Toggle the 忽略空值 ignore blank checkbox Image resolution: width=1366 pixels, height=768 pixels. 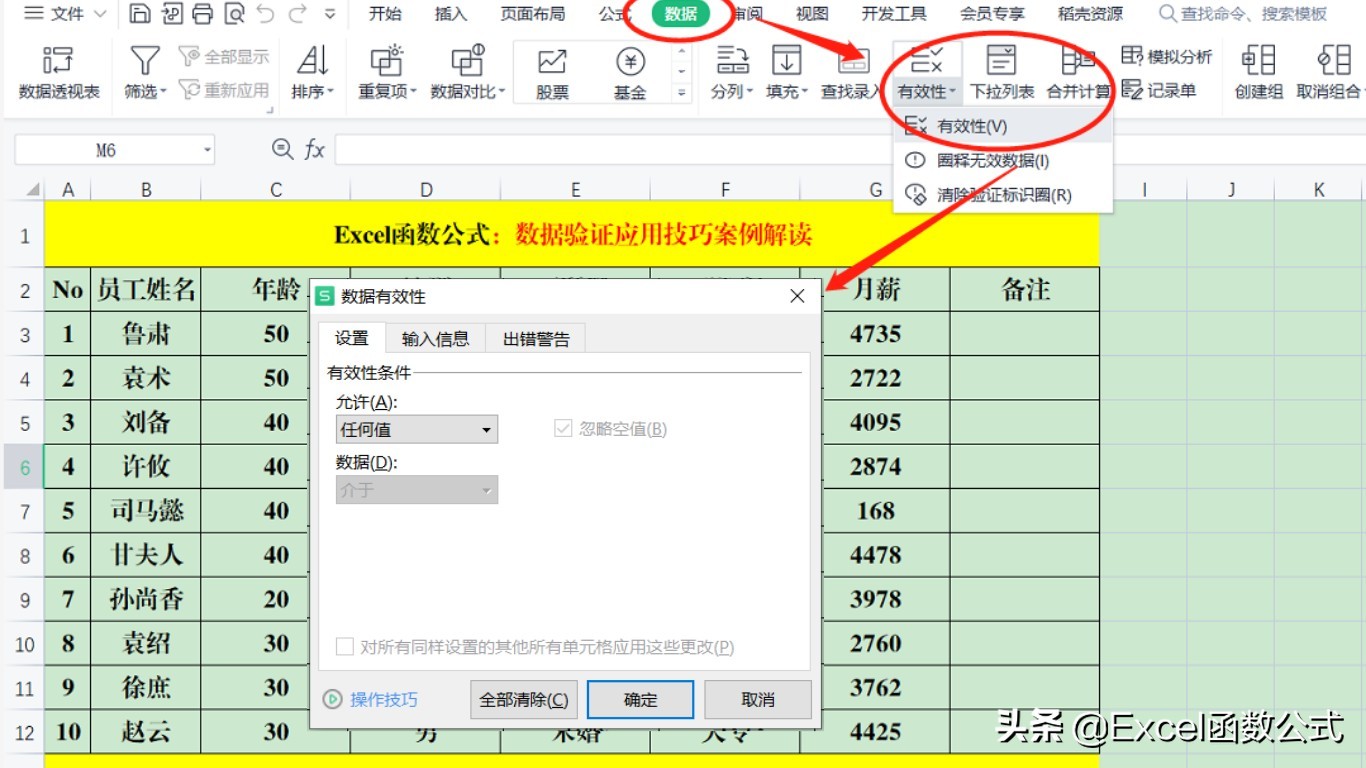563,428
